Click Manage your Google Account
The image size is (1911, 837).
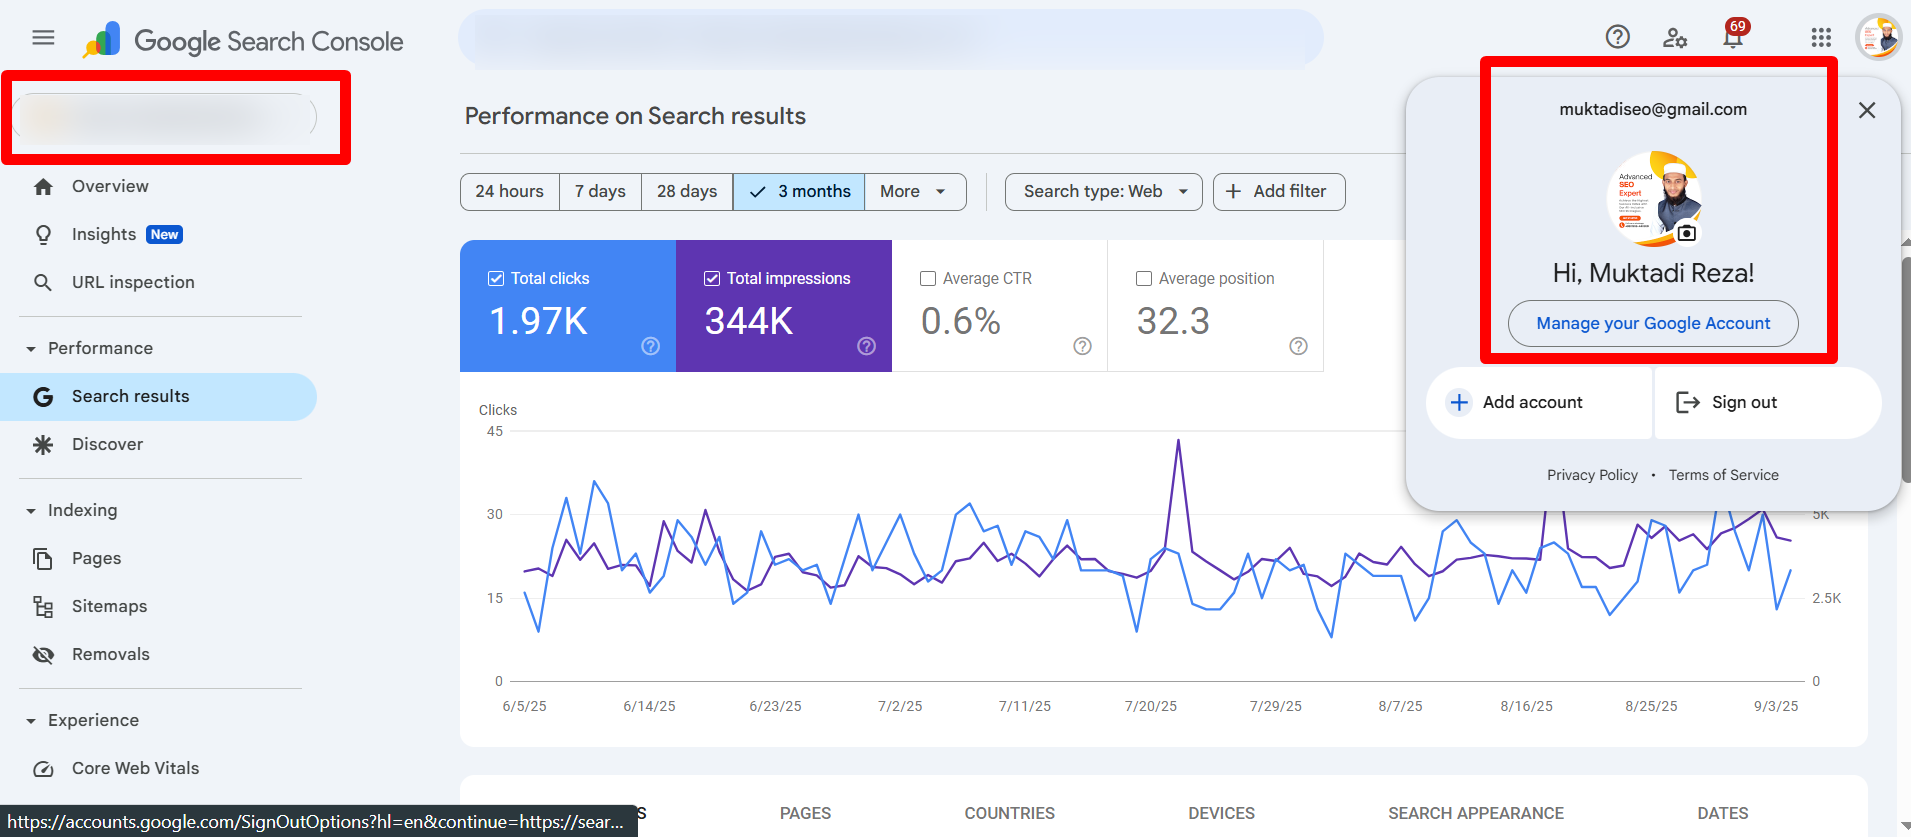(1653, 323)
